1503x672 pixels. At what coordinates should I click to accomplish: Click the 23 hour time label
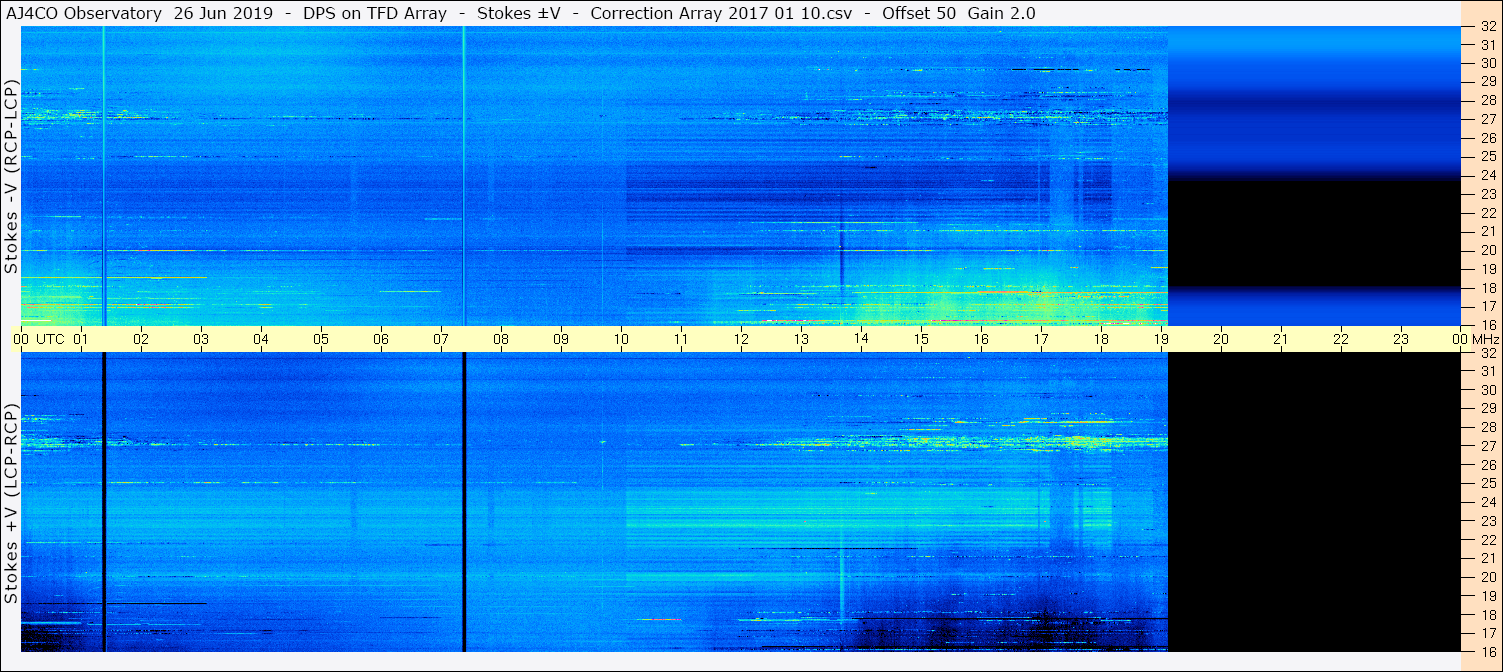click(x=1401, y=339)
